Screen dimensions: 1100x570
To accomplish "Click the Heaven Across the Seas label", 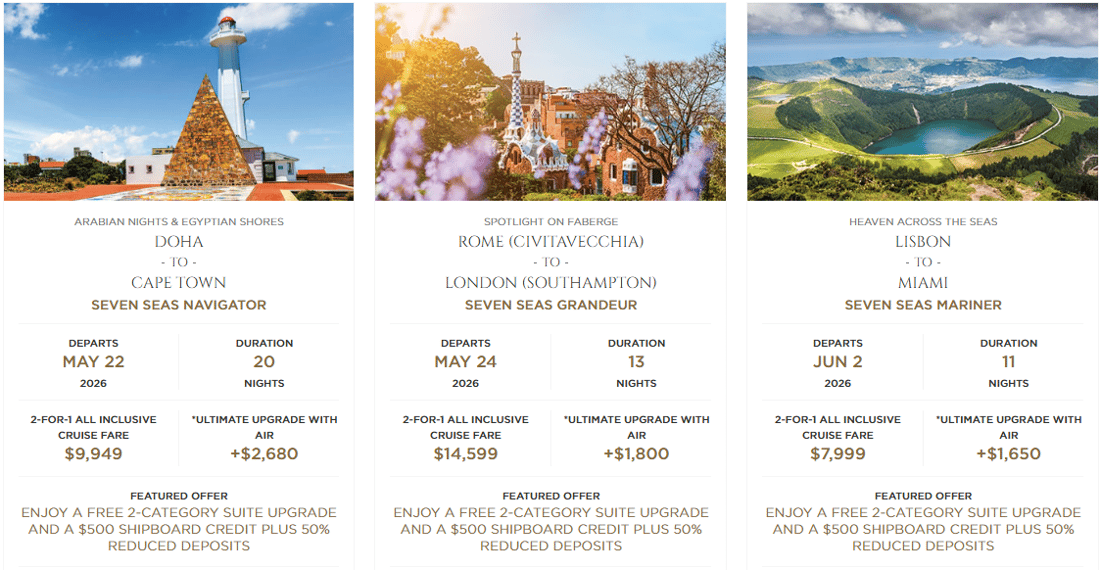I will point(923,222).
